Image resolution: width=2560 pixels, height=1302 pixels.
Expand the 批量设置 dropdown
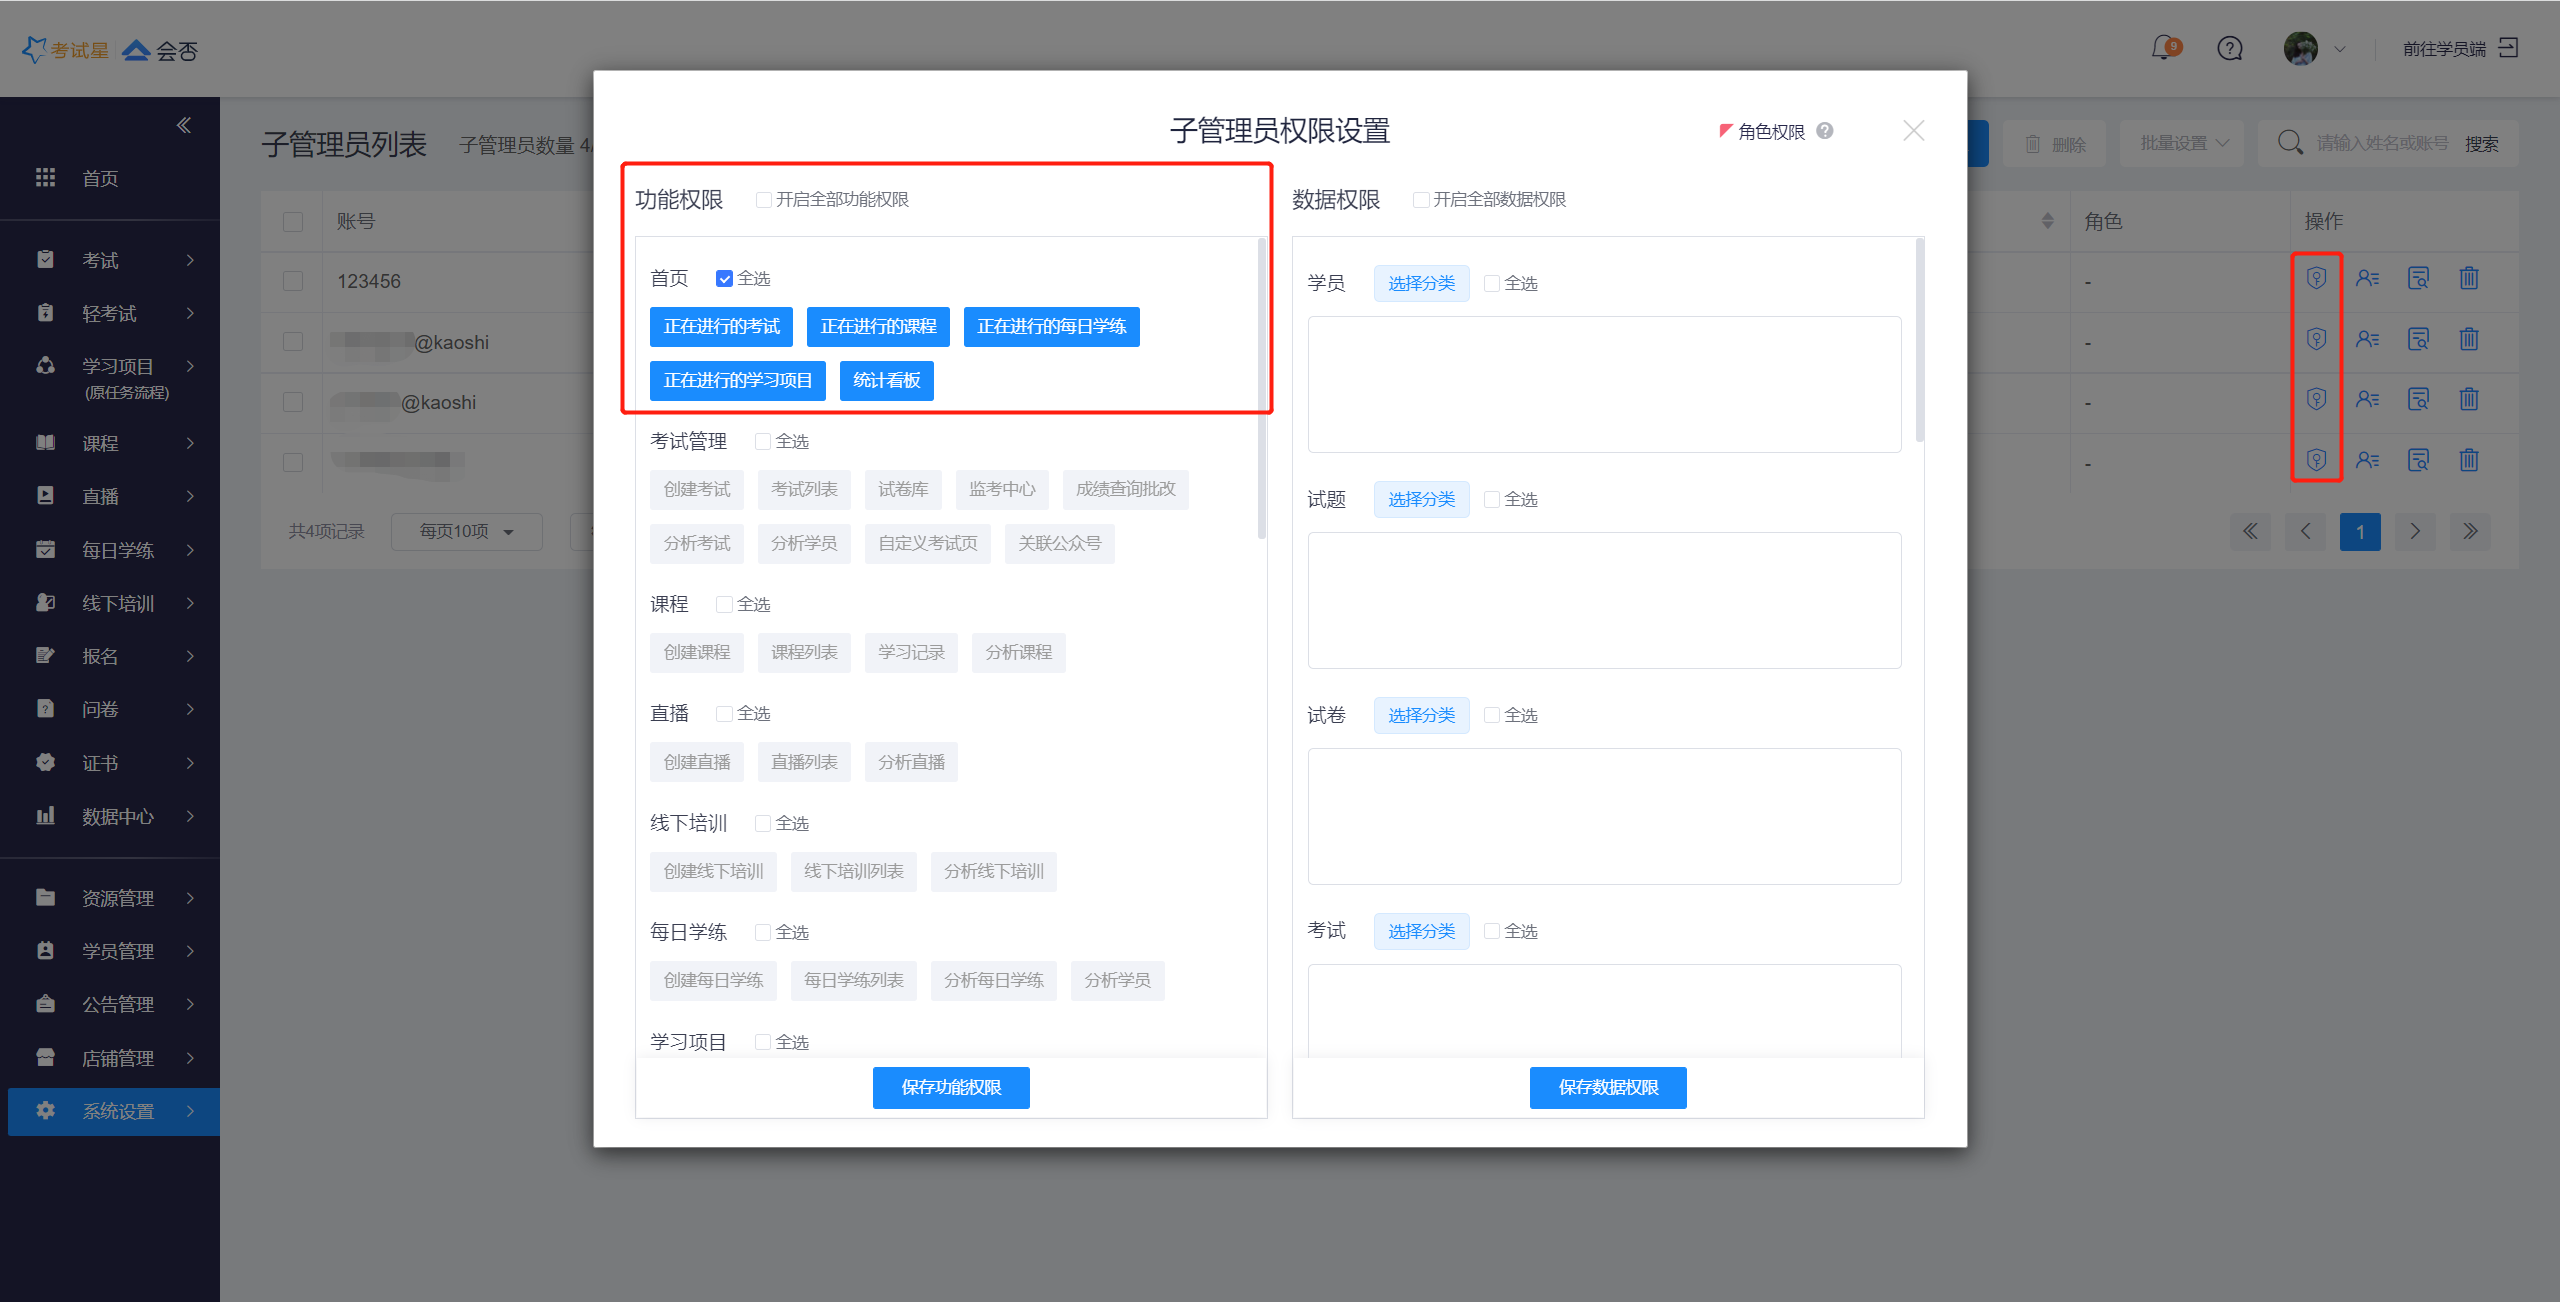pos(2184,144)
